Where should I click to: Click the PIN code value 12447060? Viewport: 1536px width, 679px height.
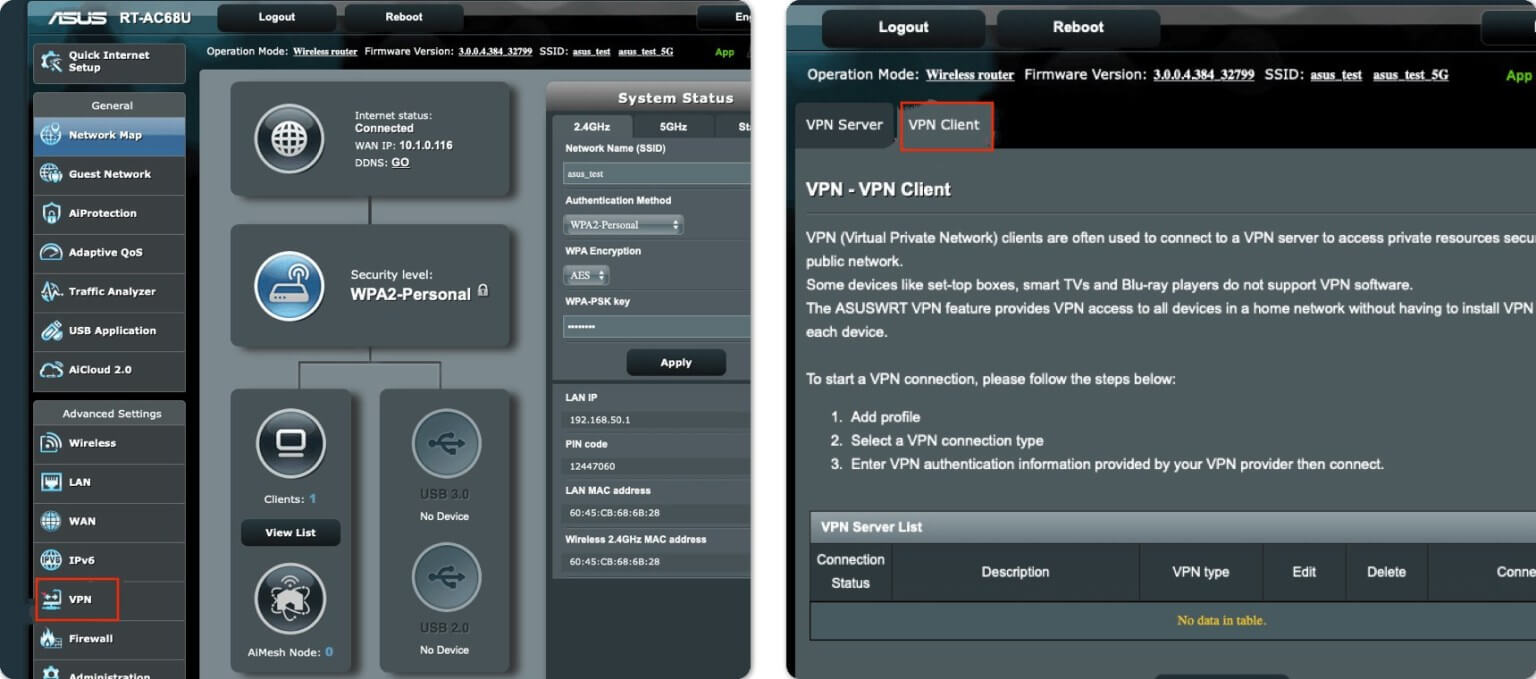coord(592,467)
